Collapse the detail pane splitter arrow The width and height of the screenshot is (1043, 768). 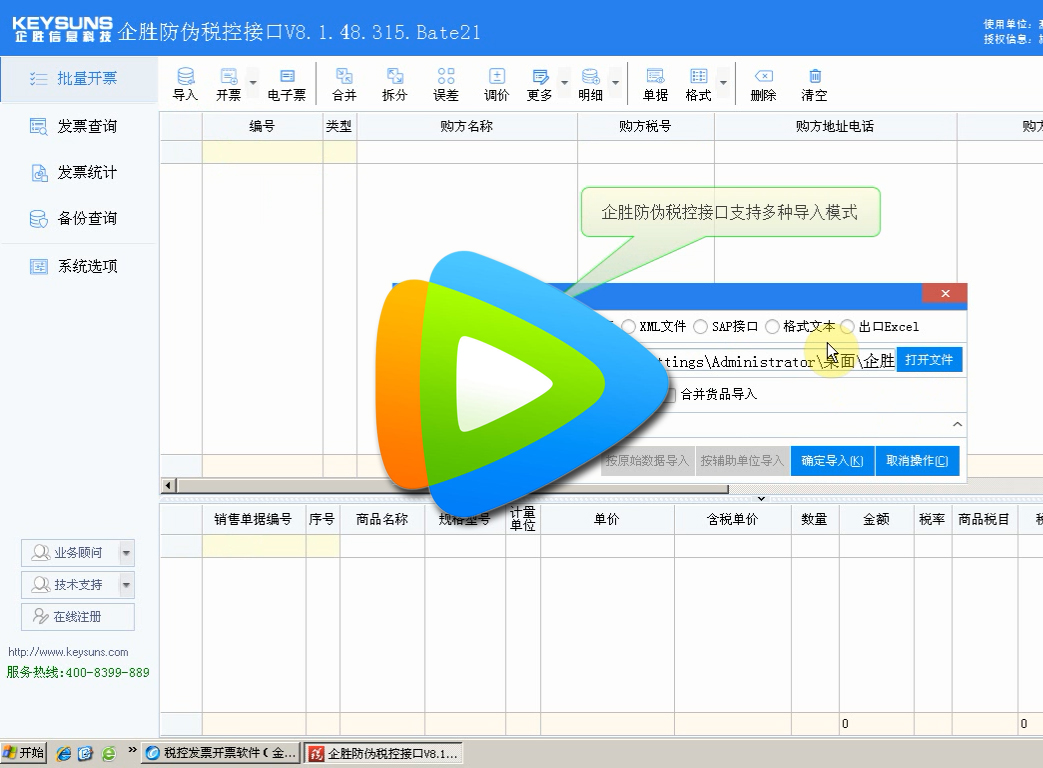762,499
